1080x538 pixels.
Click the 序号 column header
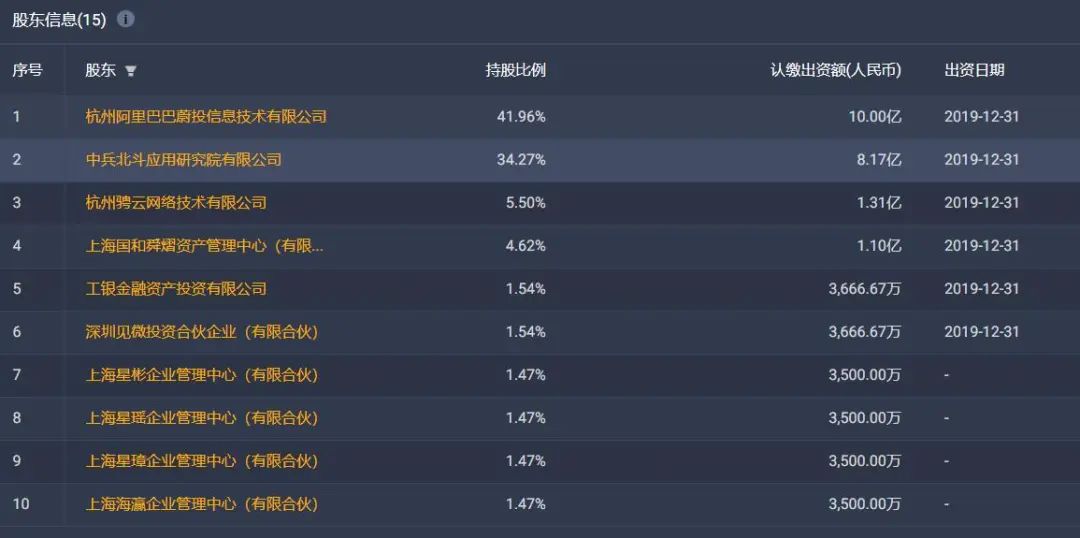pyautogui.click(x=27, y=70)
